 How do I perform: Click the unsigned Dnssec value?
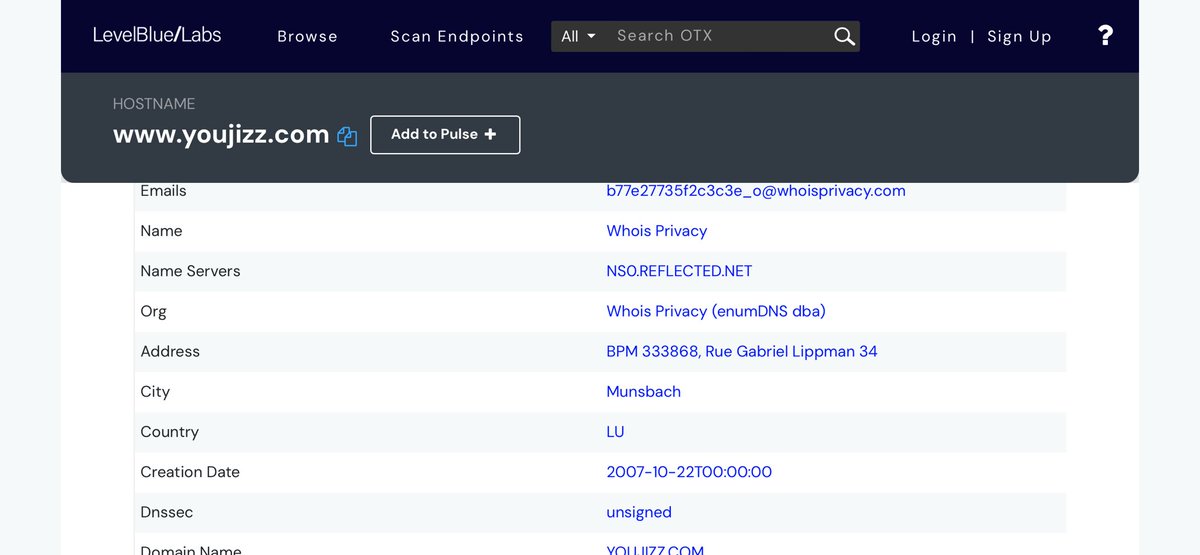point(638,512)
